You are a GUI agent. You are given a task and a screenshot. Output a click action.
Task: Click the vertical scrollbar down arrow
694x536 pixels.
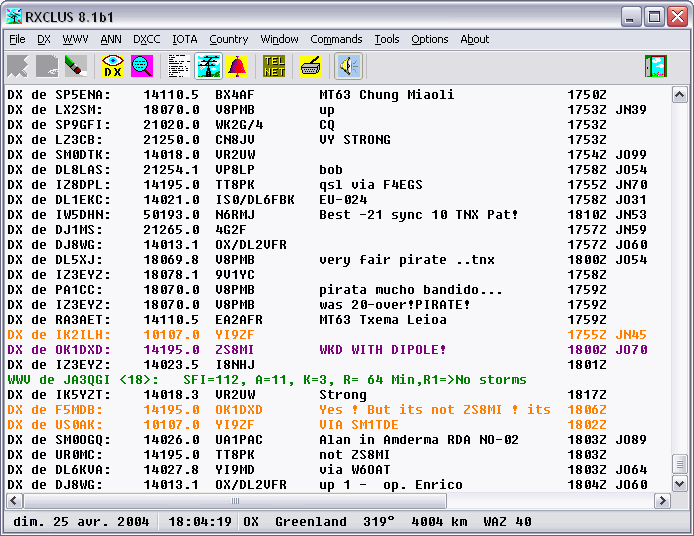[x=679, y=483]
